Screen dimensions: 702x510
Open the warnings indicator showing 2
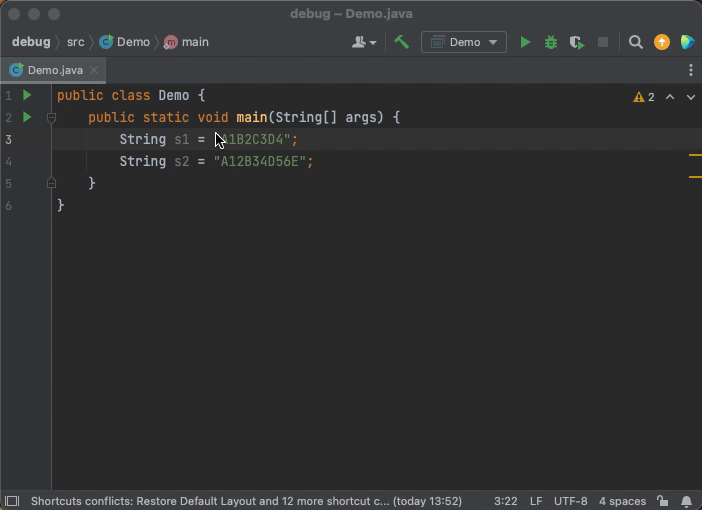click(644, 97)
